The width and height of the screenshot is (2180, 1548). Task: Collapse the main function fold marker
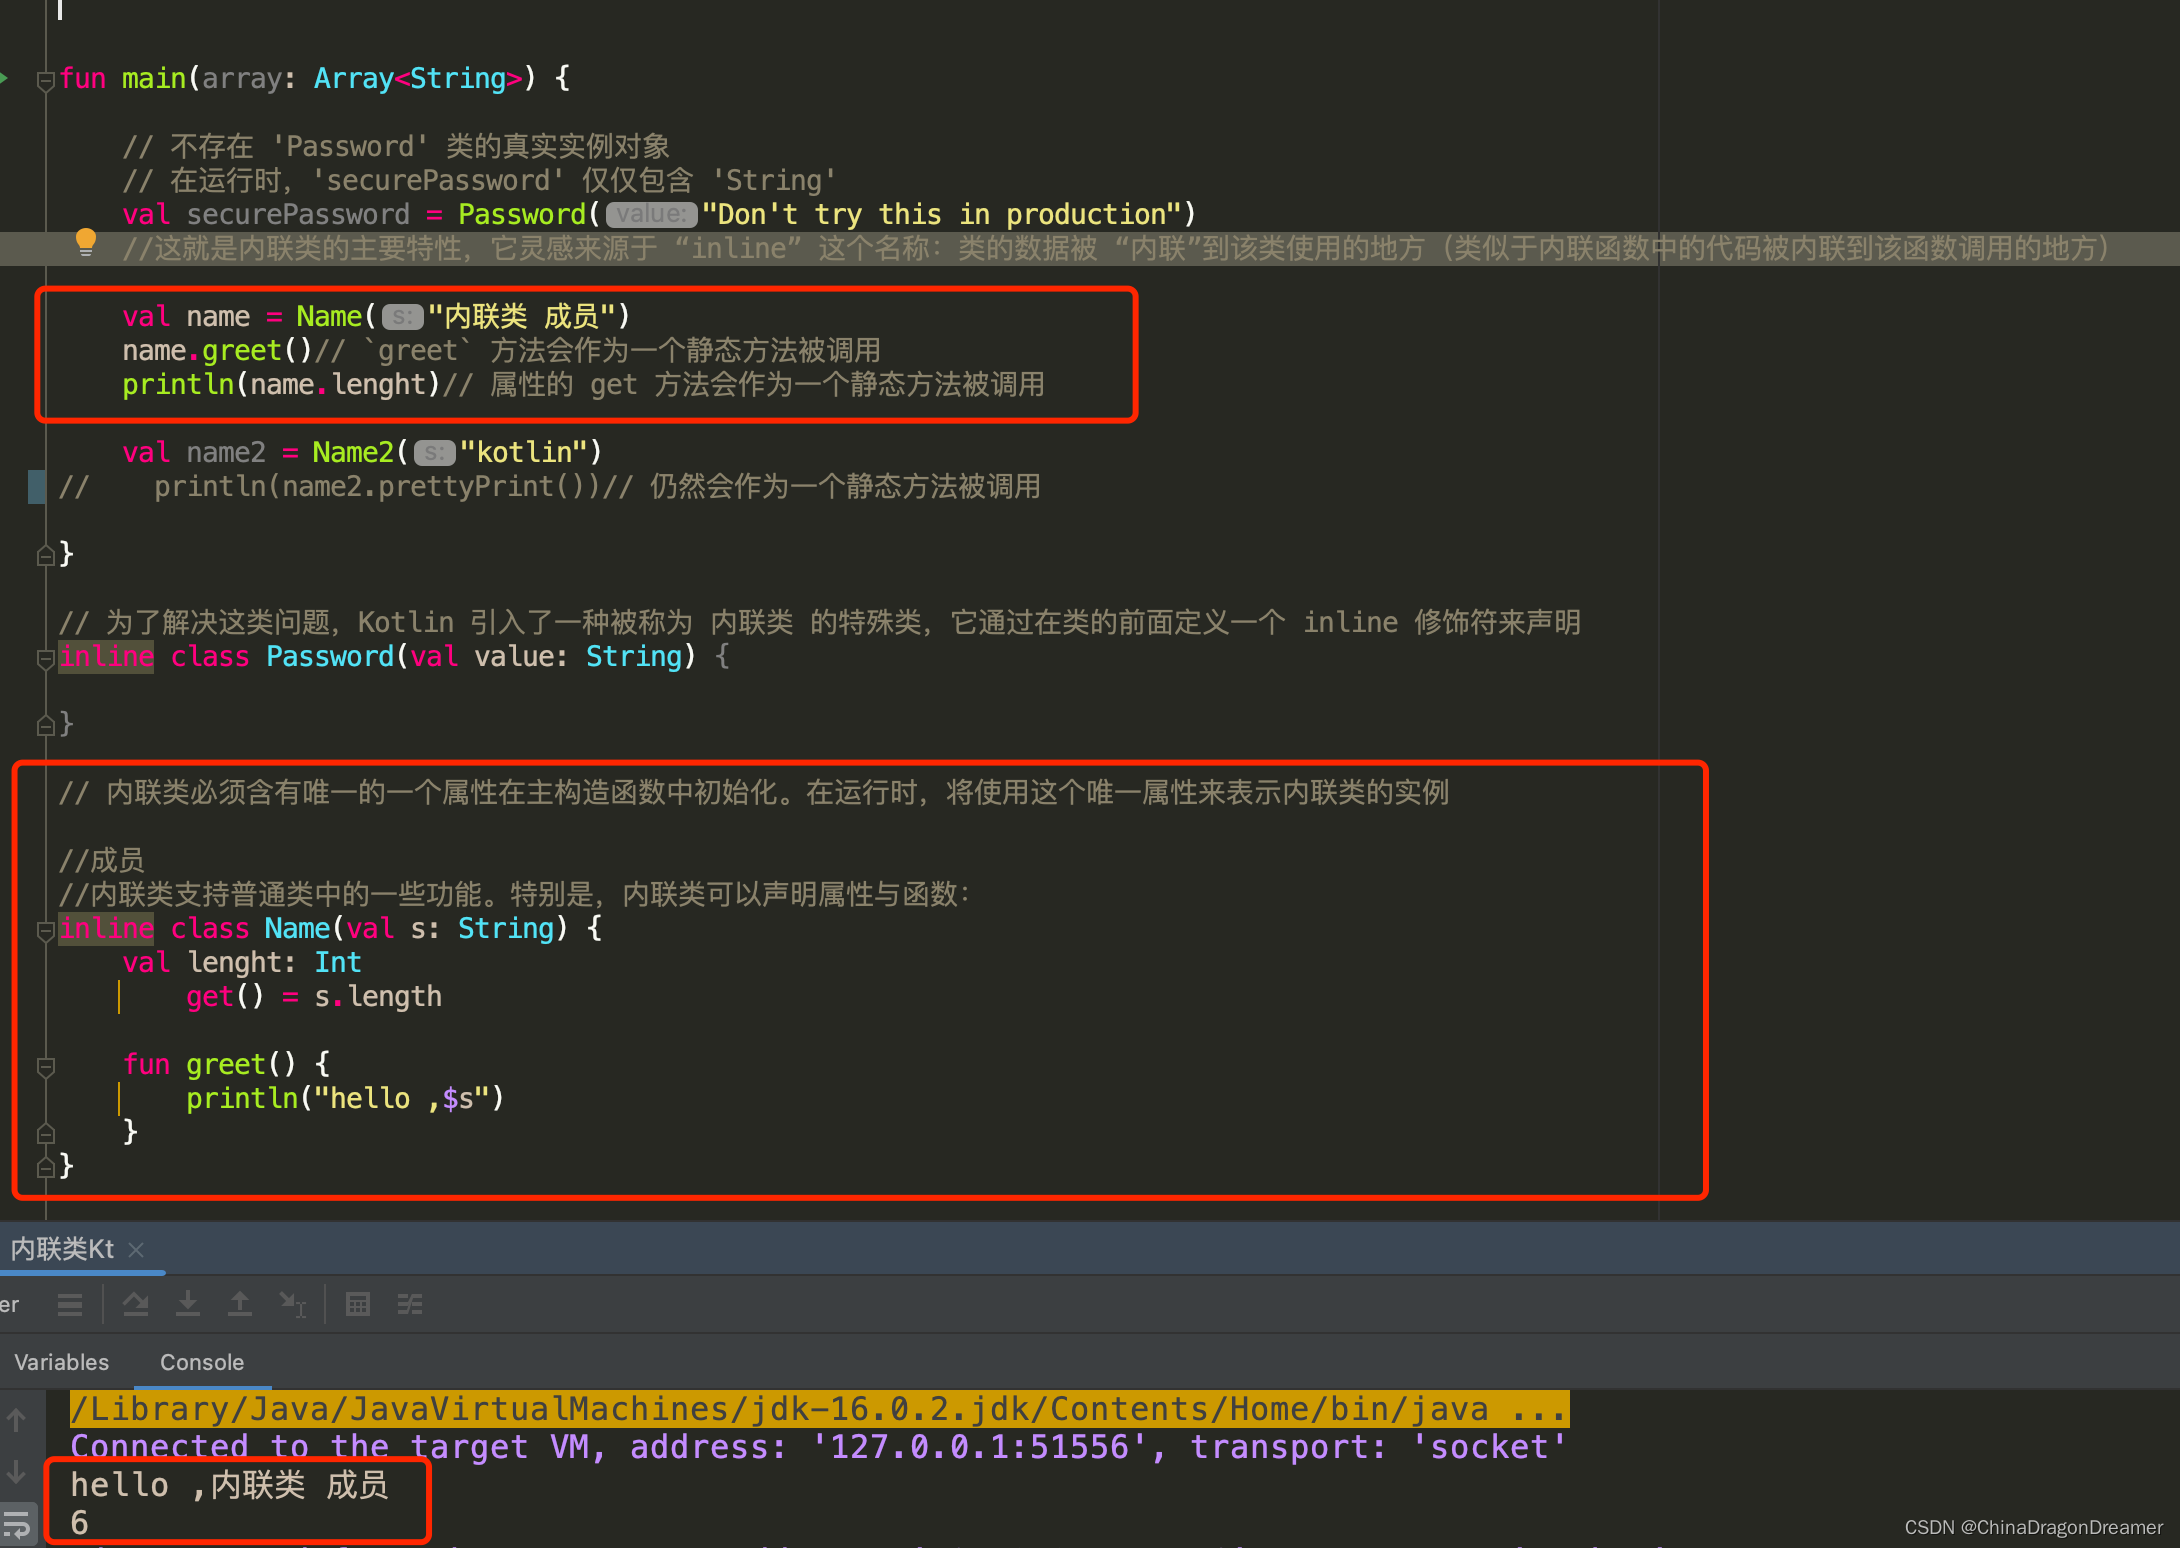pos(45,80)
